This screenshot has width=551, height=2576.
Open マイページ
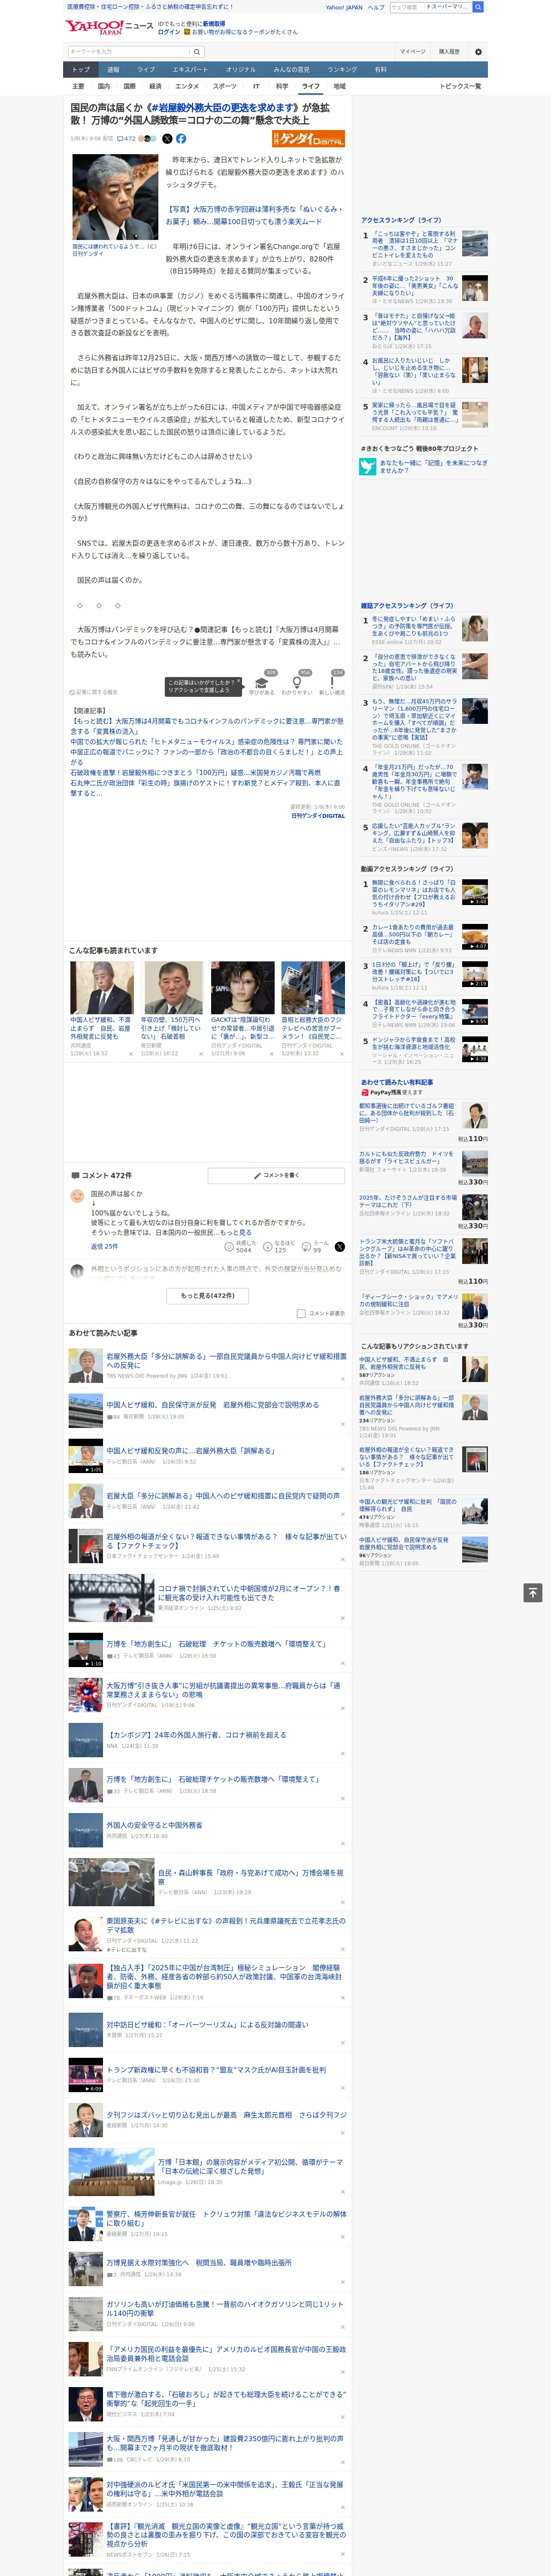coord(413,52)
